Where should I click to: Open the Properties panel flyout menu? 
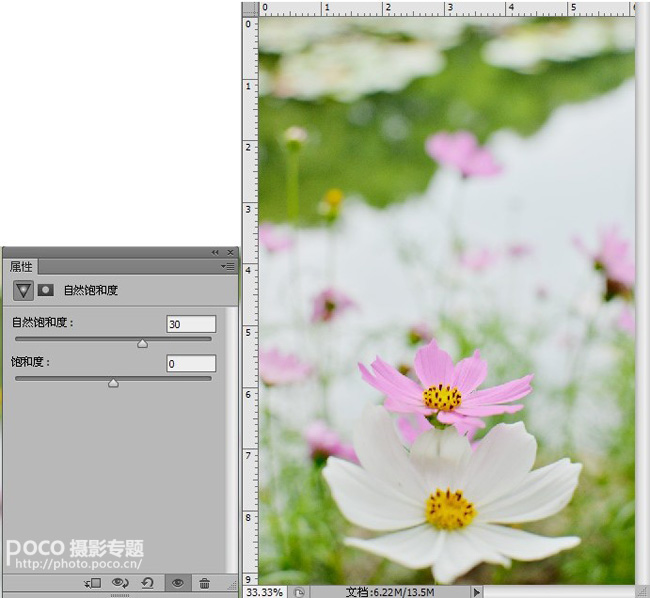point(228,266)
